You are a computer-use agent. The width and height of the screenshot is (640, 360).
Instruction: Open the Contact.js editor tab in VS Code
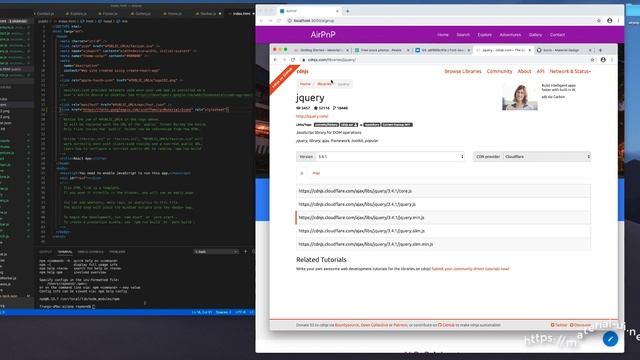click(x=45, y=13)
